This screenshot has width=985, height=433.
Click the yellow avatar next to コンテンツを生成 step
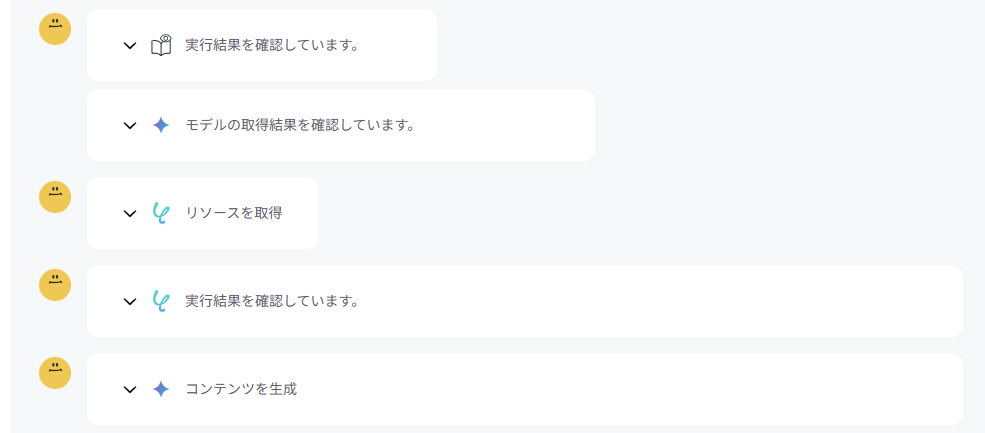pos(55,373)
